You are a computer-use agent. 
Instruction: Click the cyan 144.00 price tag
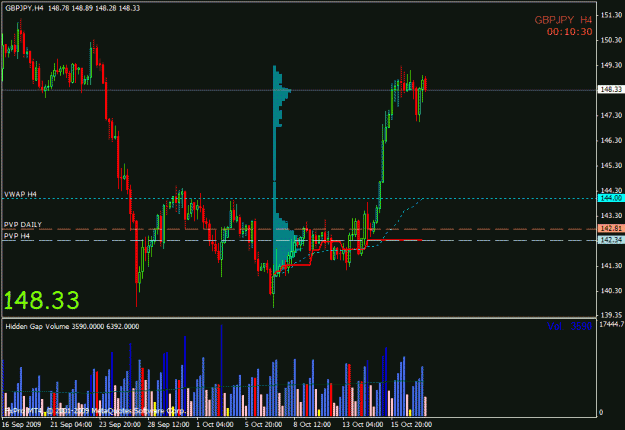(x=611, y=198)
